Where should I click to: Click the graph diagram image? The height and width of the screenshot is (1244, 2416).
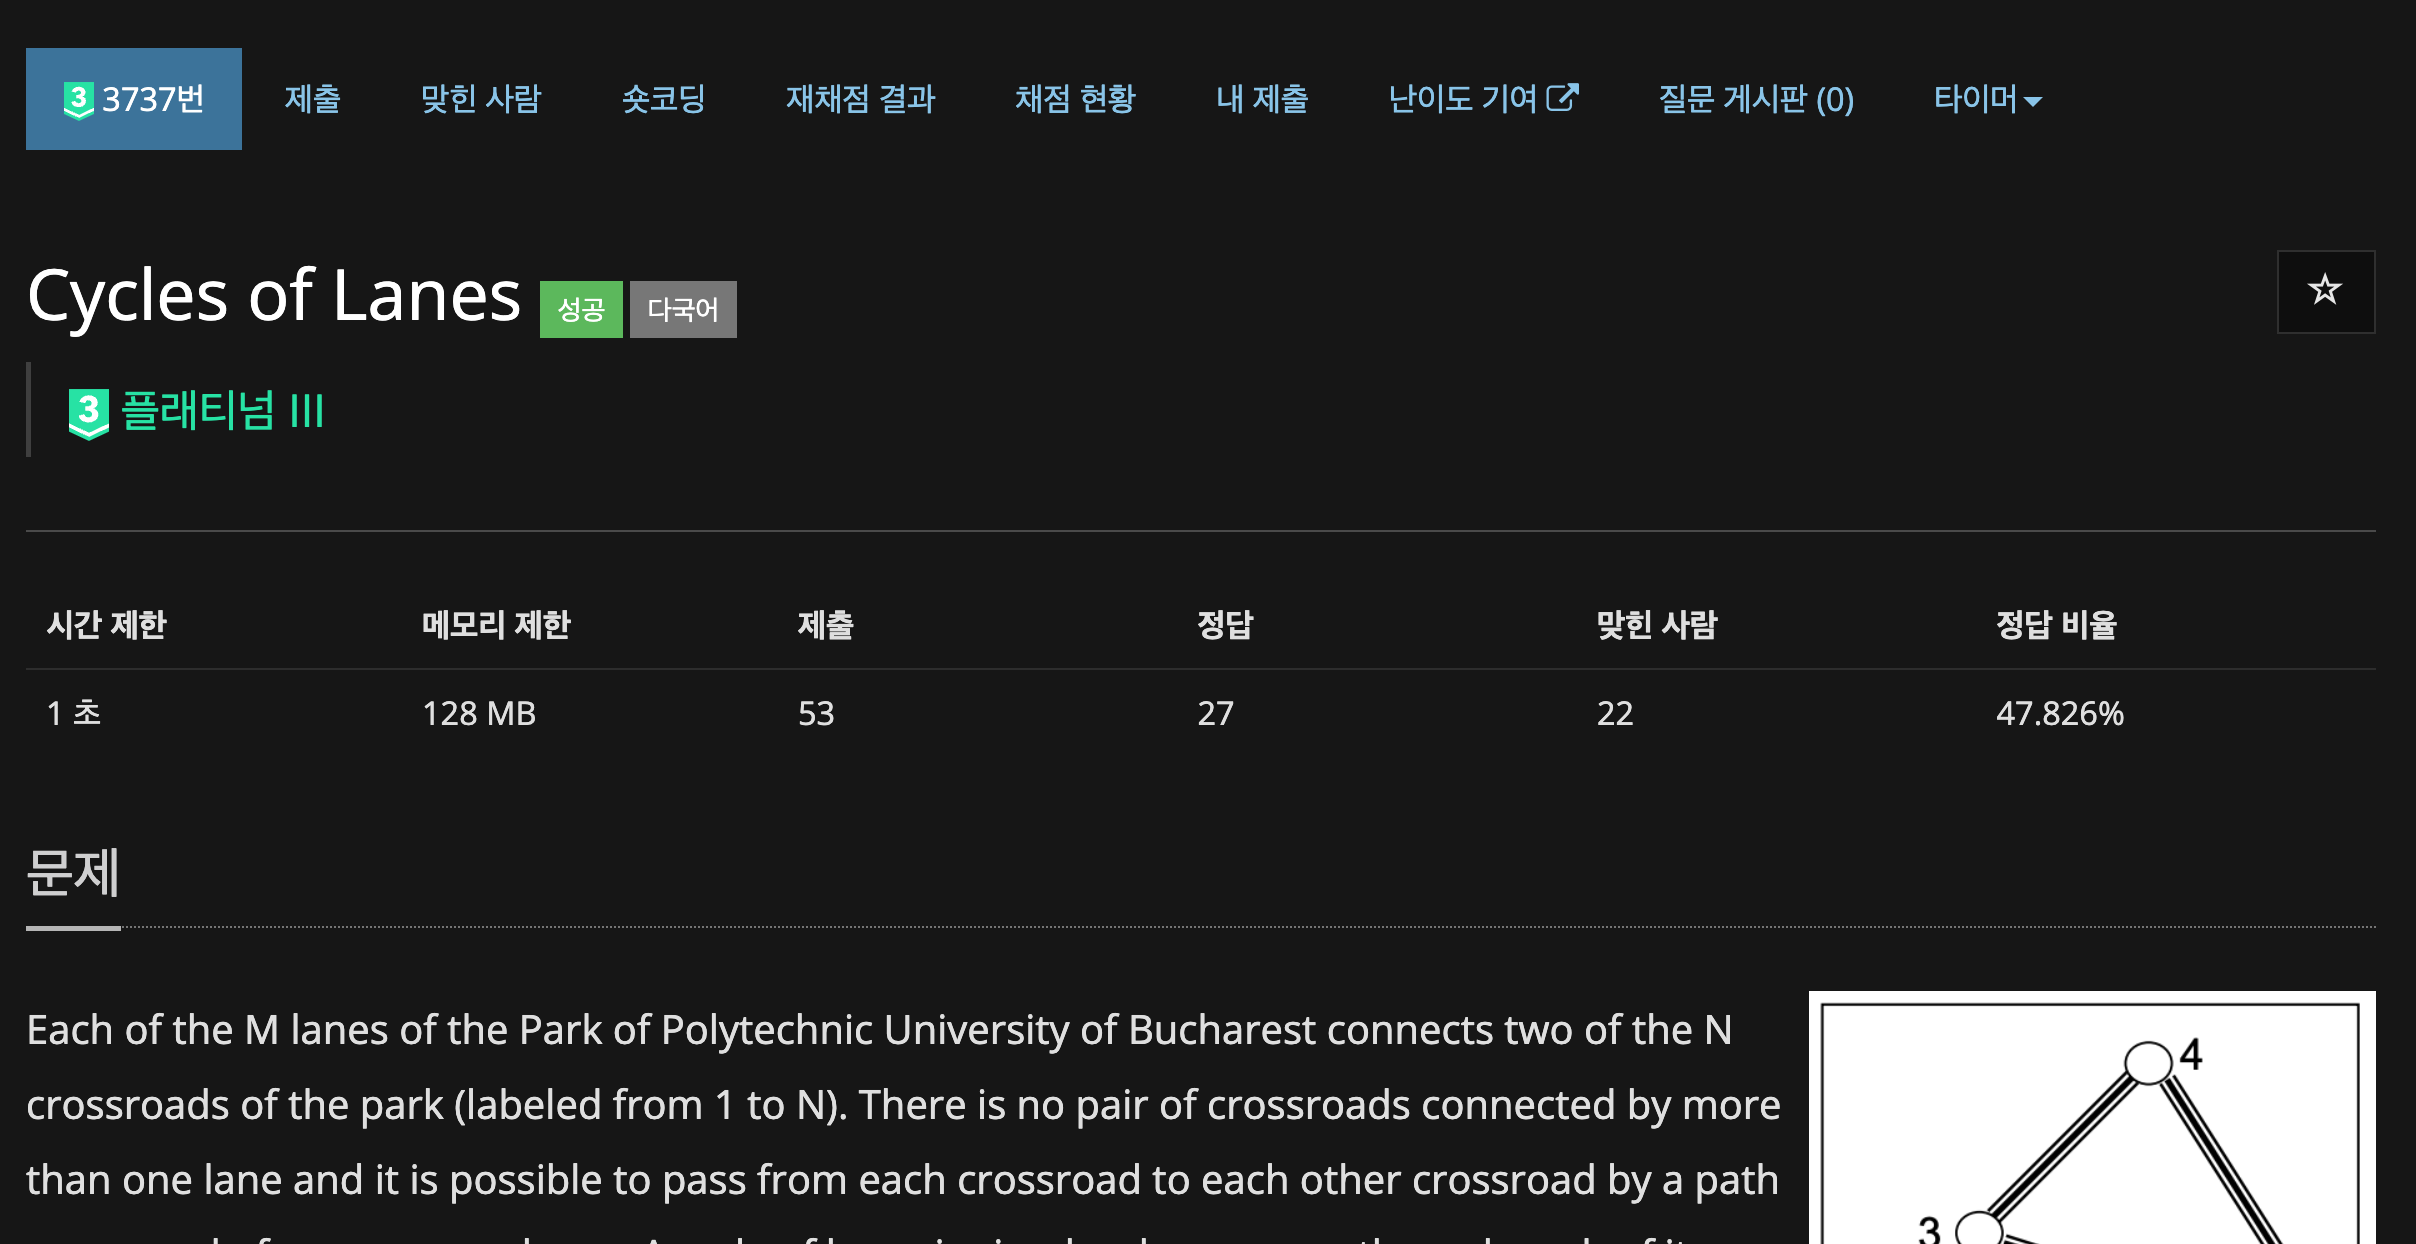[2091, 1120]
